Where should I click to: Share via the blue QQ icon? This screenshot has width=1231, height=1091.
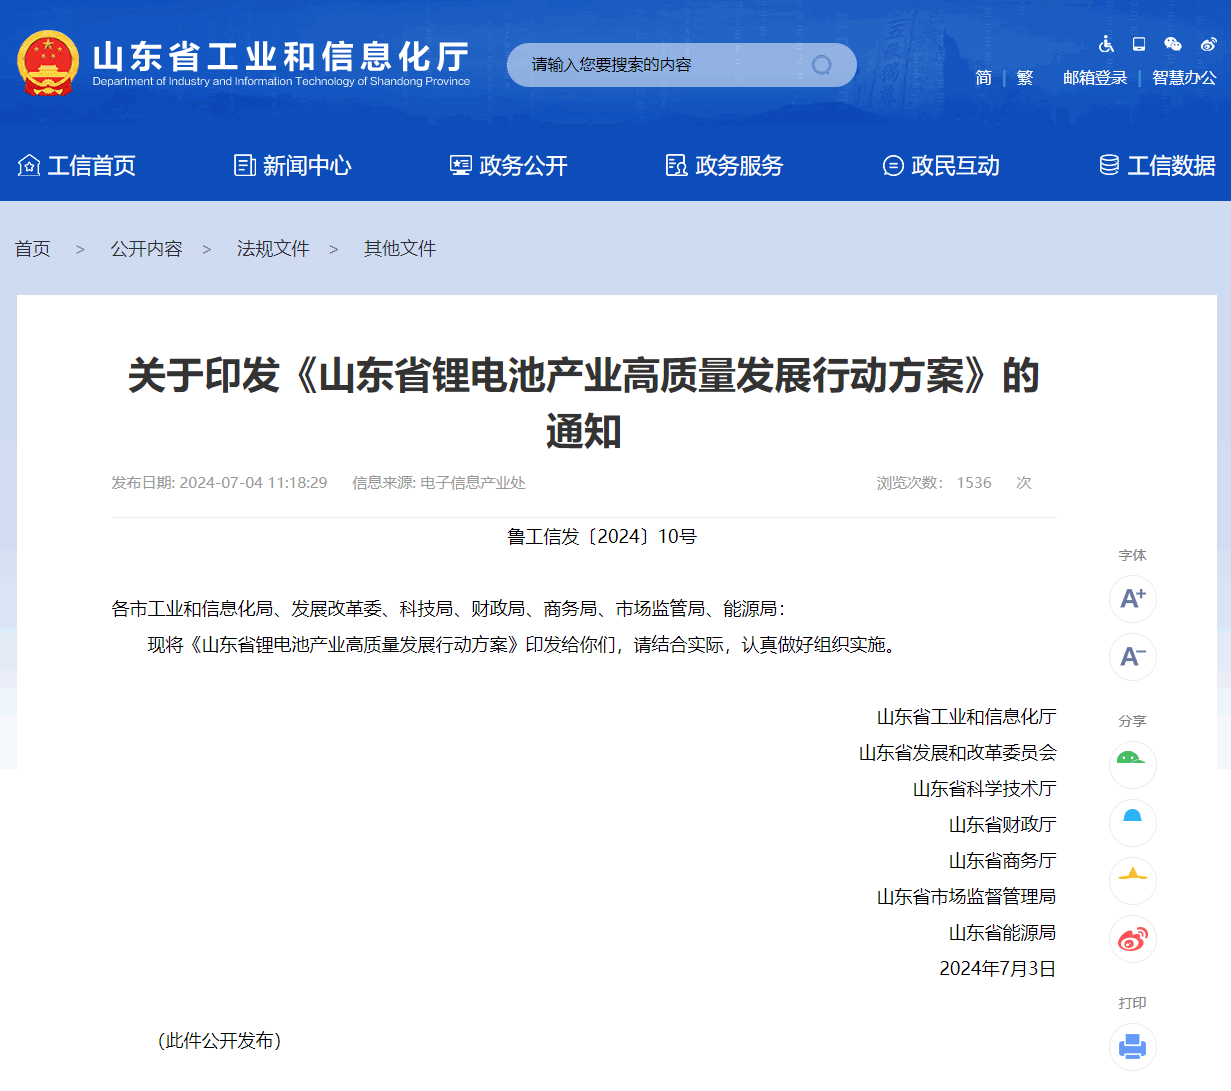[1133, 823]
